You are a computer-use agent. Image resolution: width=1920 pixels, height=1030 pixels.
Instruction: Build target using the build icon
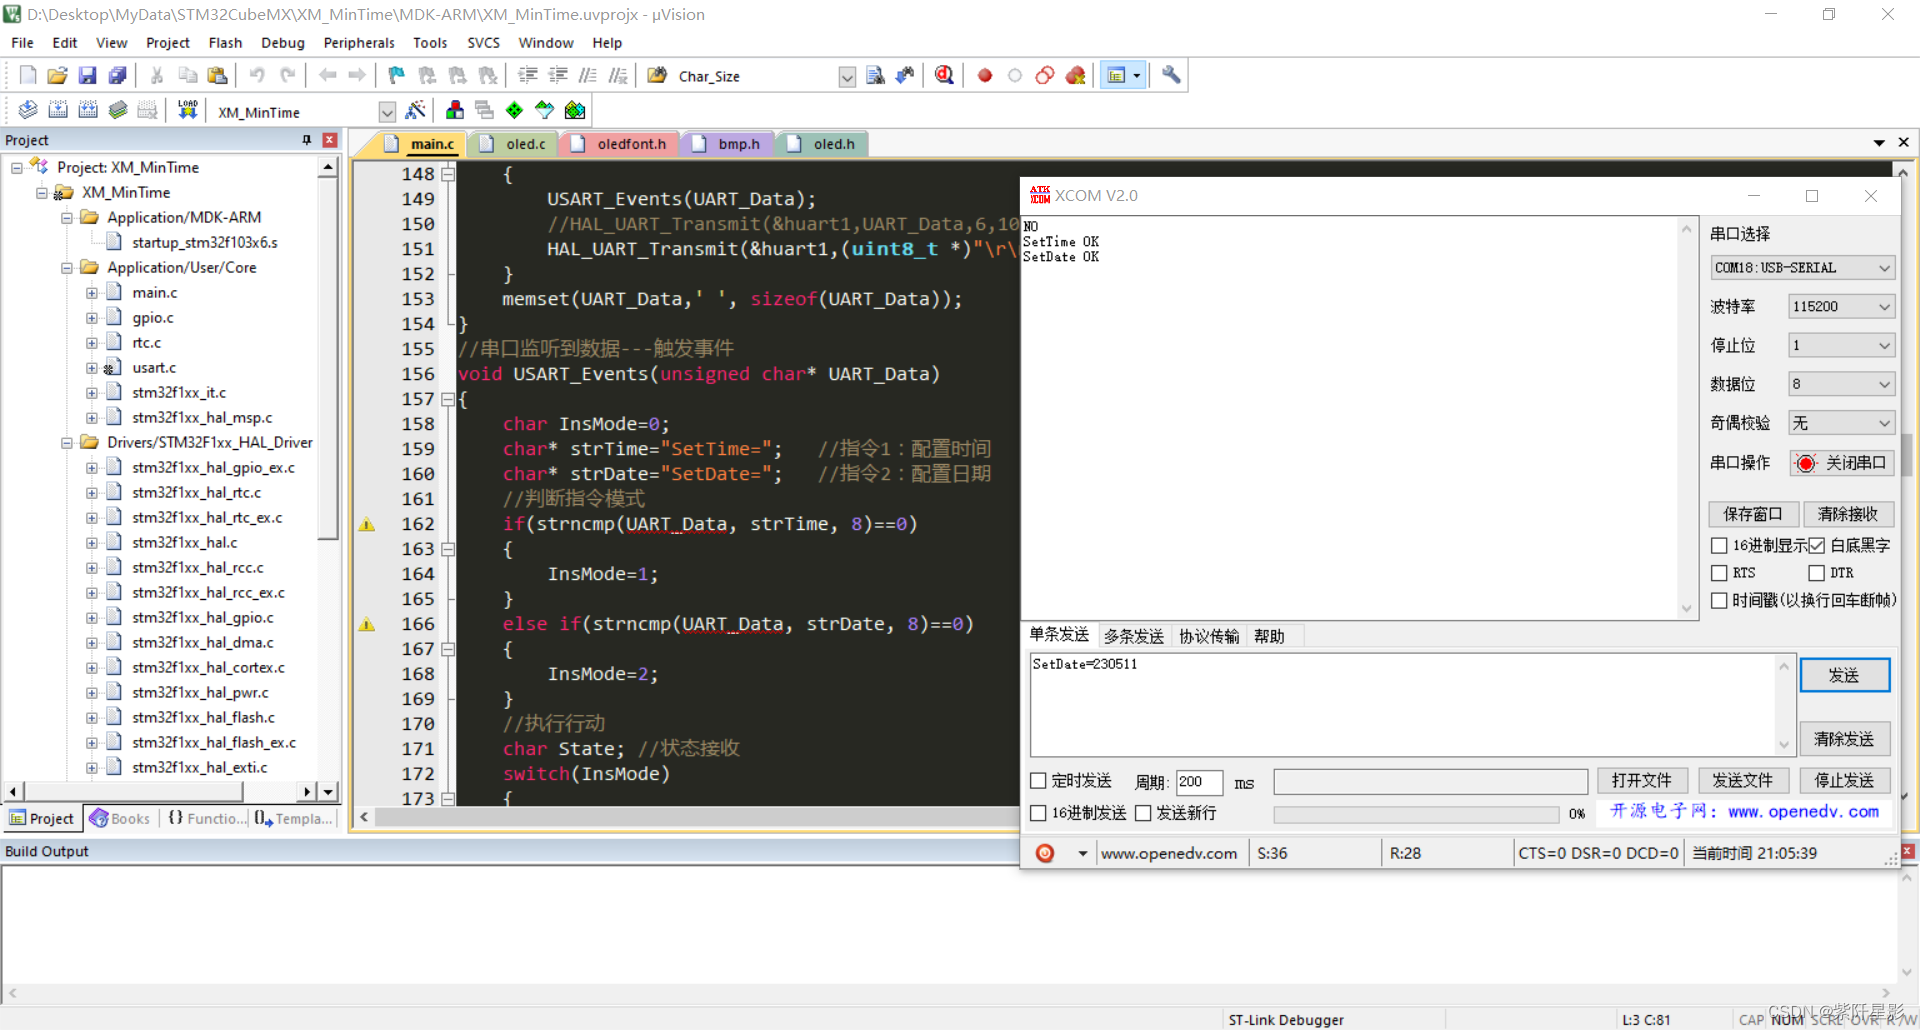coord(58,110)
